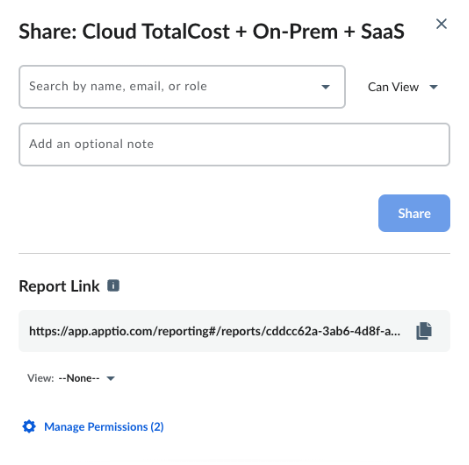Click the caret arrow in the search box

click(326, 87)
